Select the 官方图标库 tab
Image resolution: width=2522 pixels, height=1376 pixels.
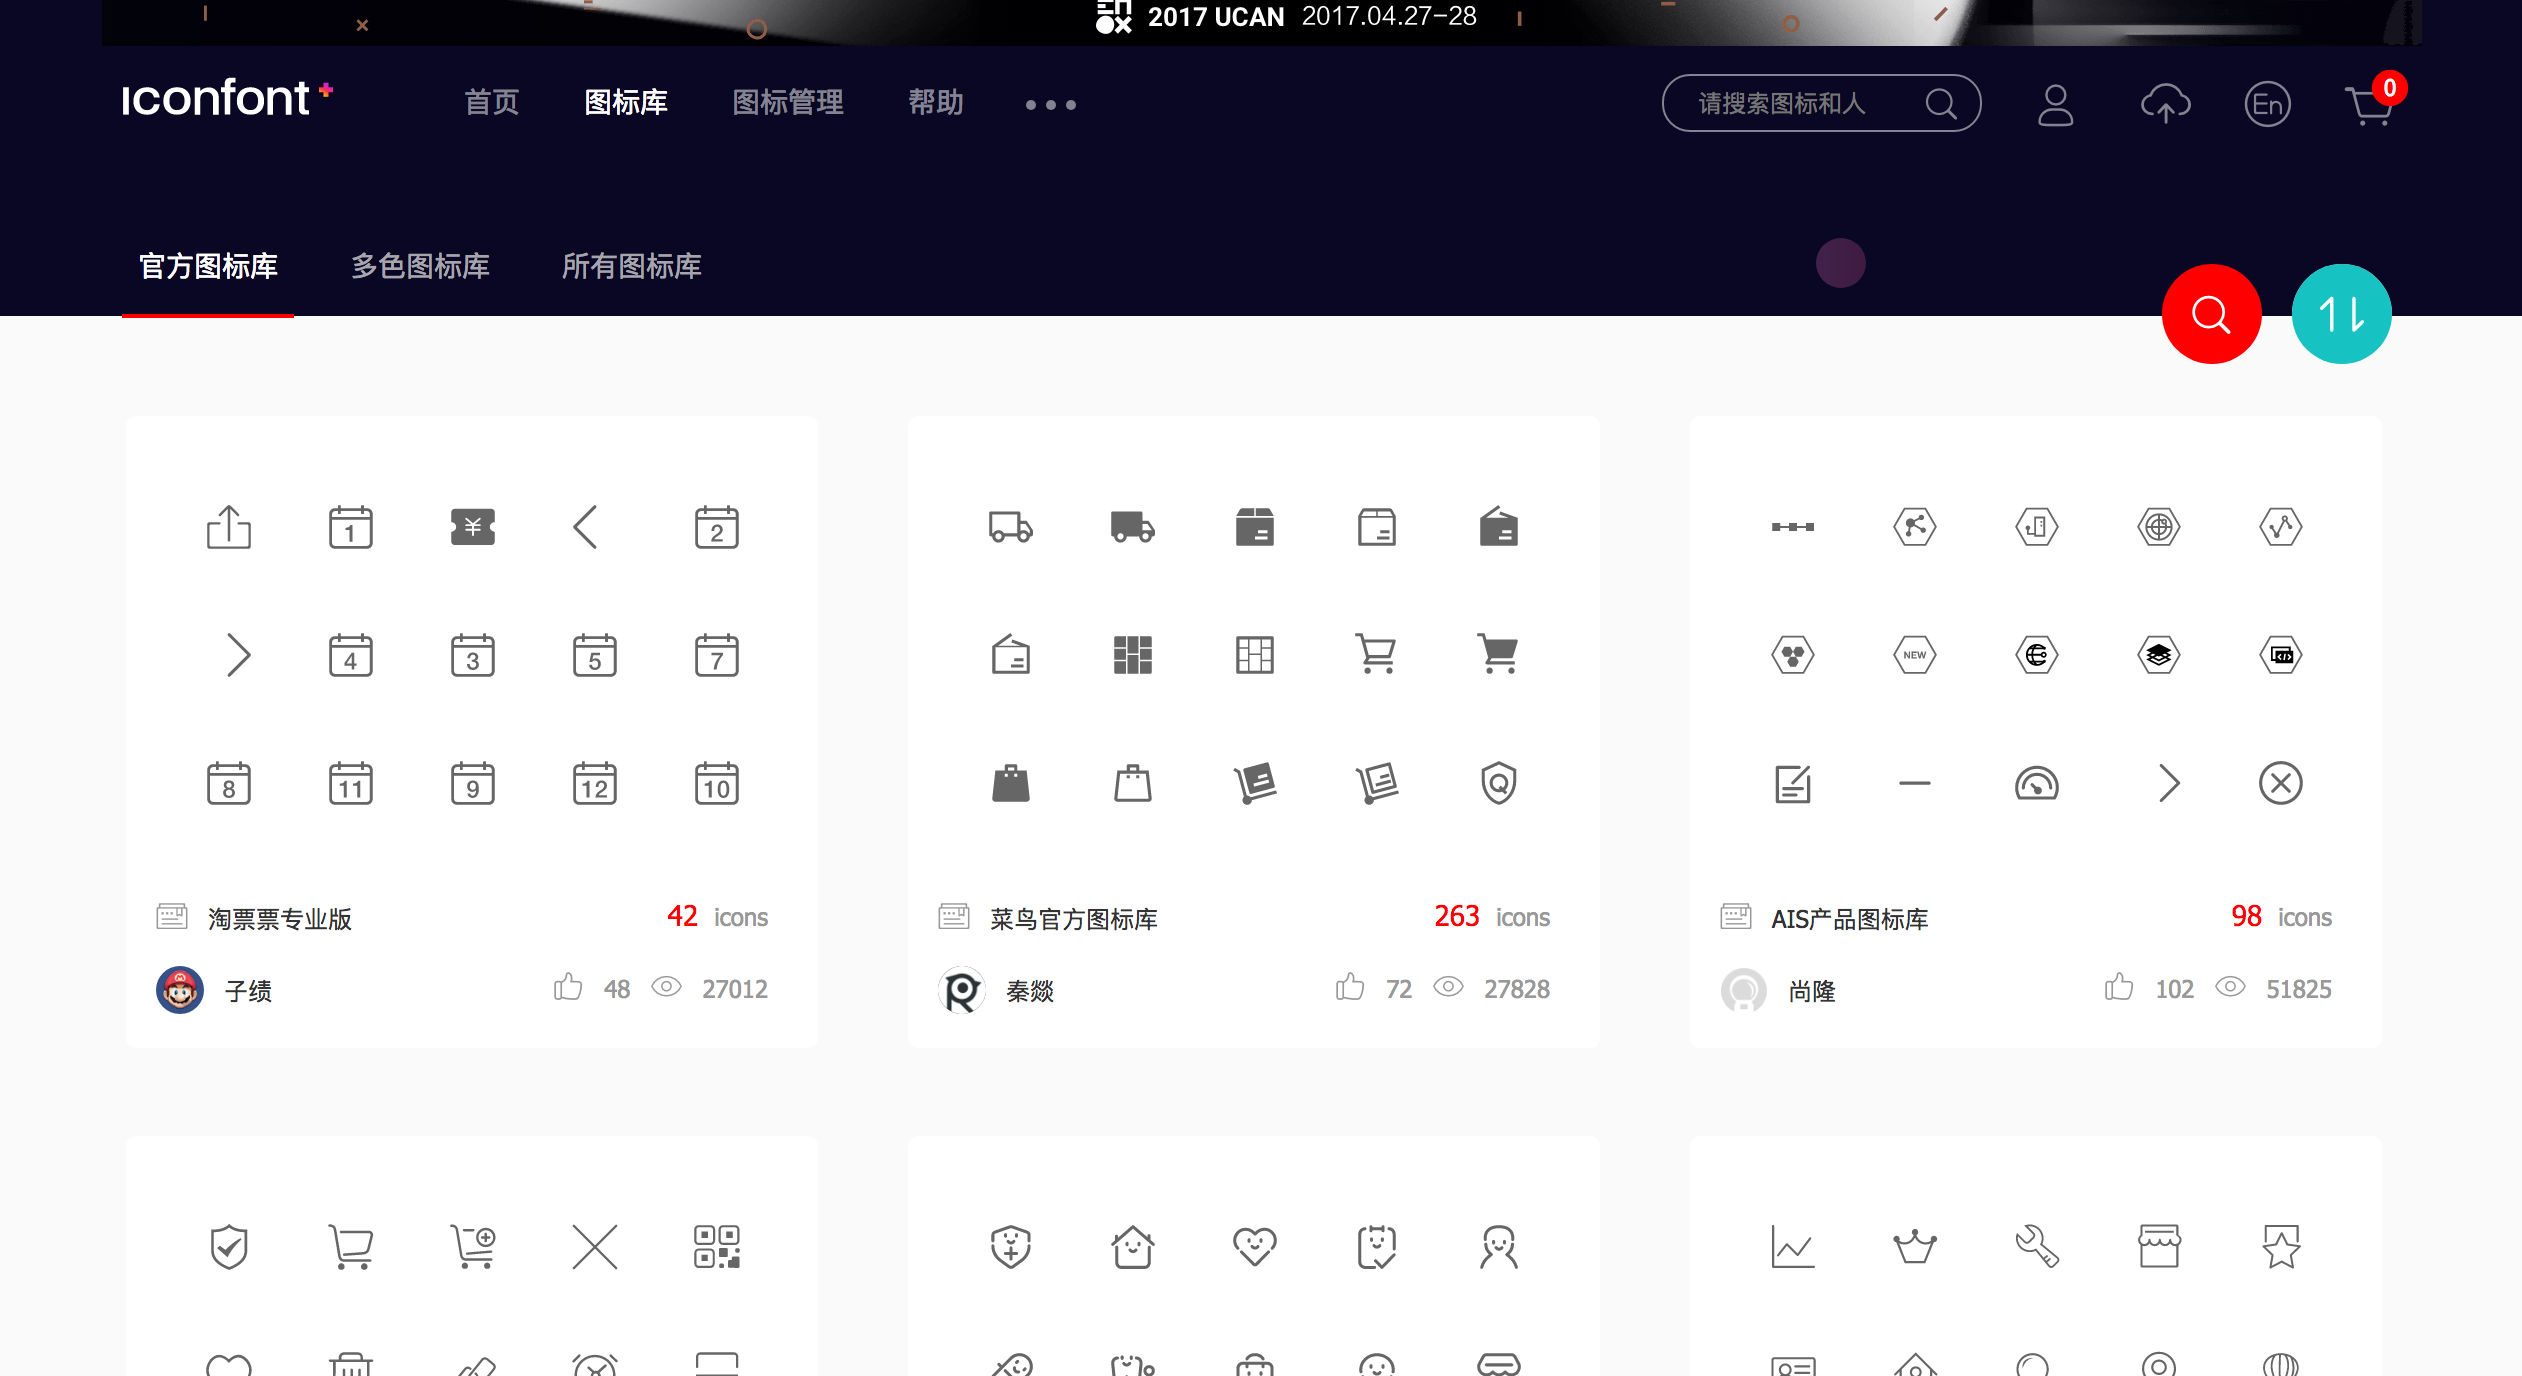pyautogui.click(x=208, y=266)
